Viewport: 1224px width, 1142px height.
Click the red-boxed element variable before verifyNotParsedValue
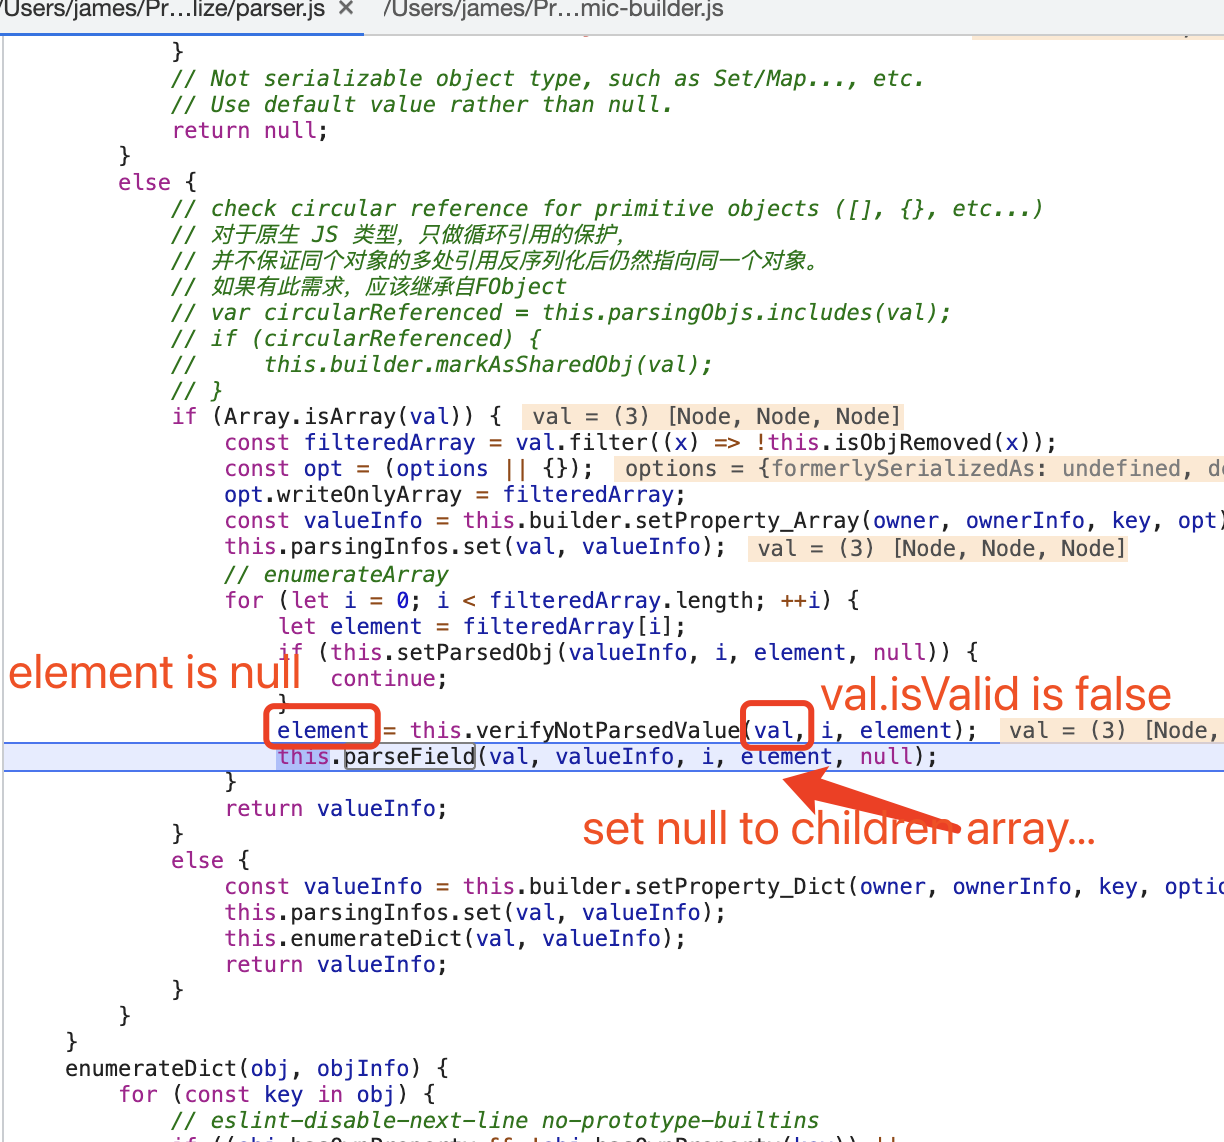[x=322, y=730]
